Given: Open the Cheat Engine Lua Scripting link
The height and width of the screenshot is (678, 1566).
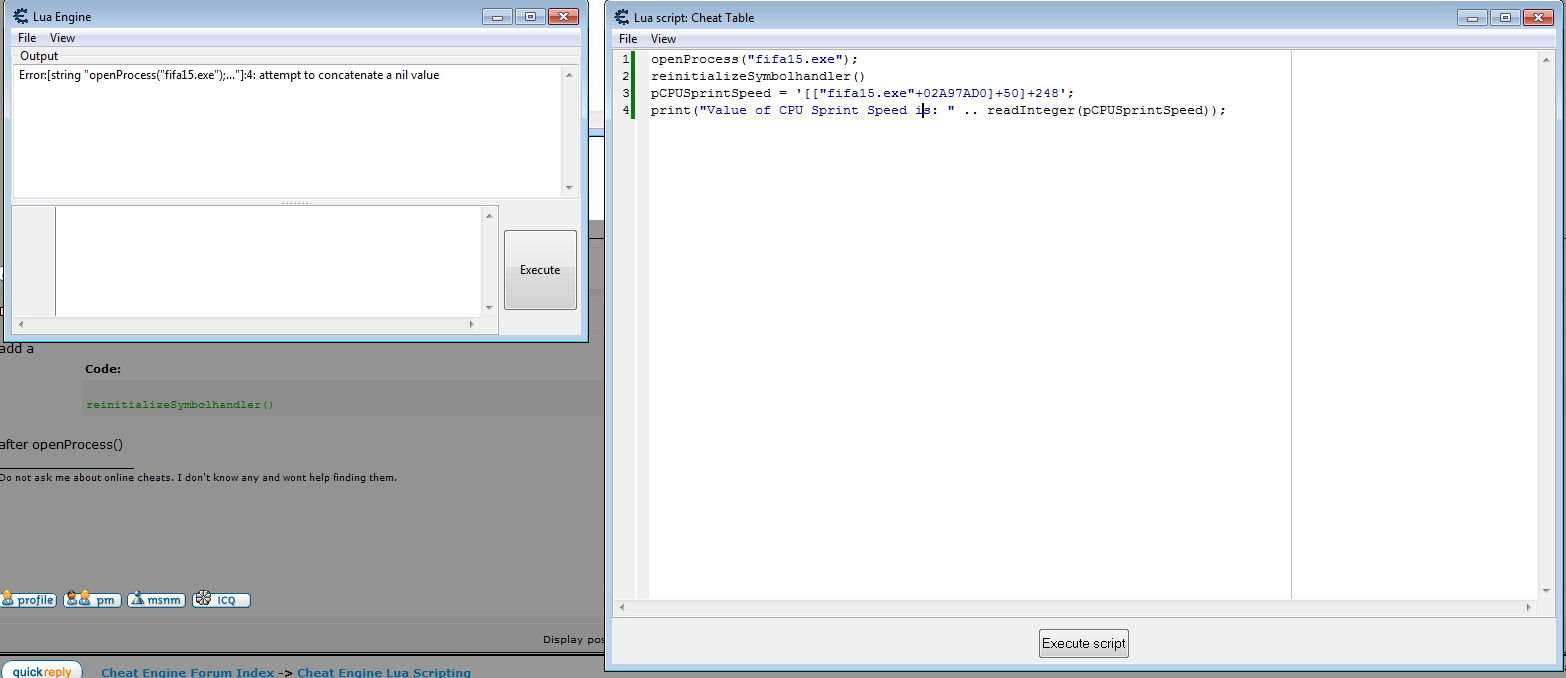Looking at the screenshot, I should point(383,672).
